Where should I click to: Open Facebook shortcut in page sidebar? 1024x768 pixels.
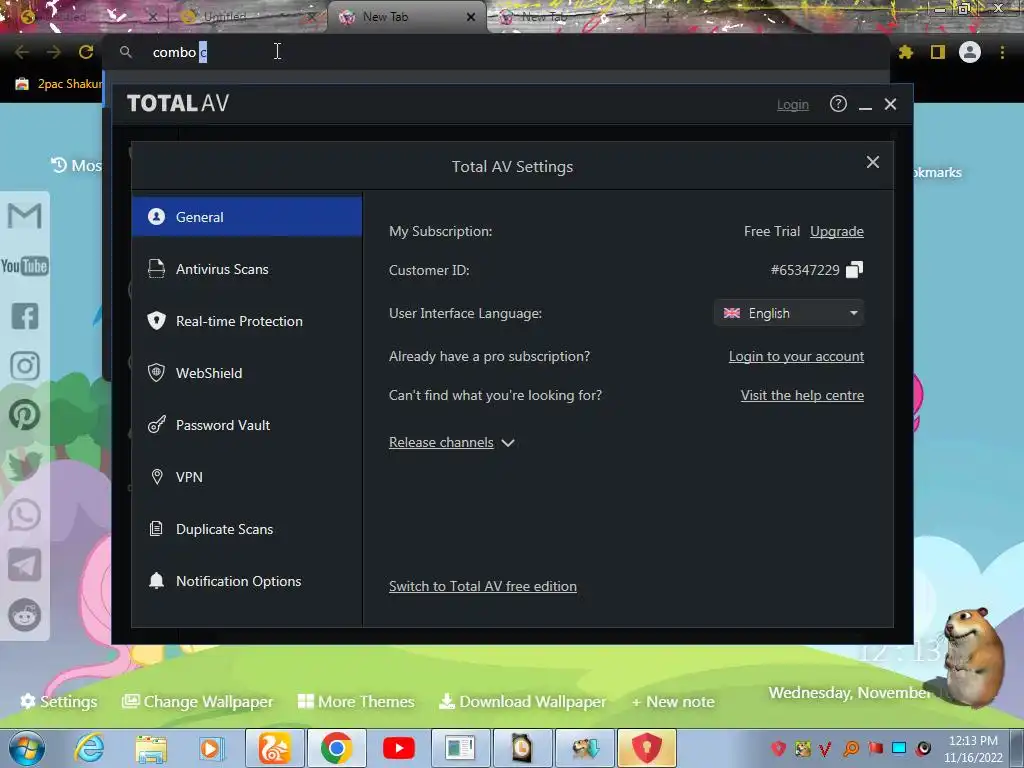pos(25,316)
